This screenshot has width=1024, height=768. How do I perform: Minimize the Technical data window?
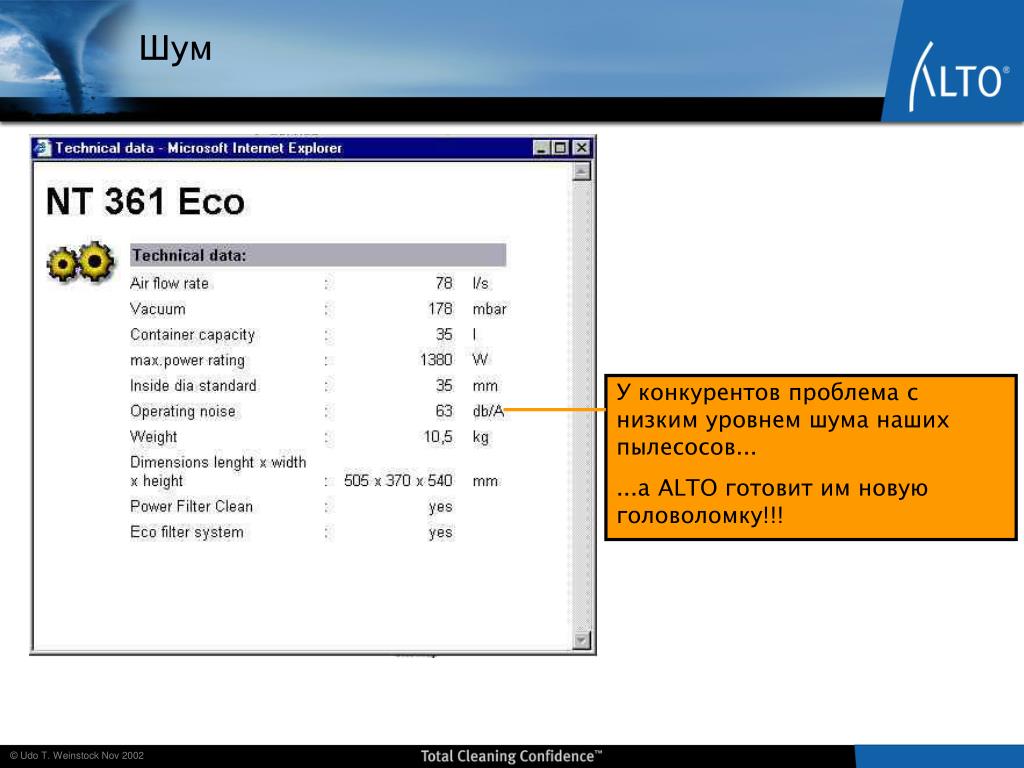tap(541, 148)
